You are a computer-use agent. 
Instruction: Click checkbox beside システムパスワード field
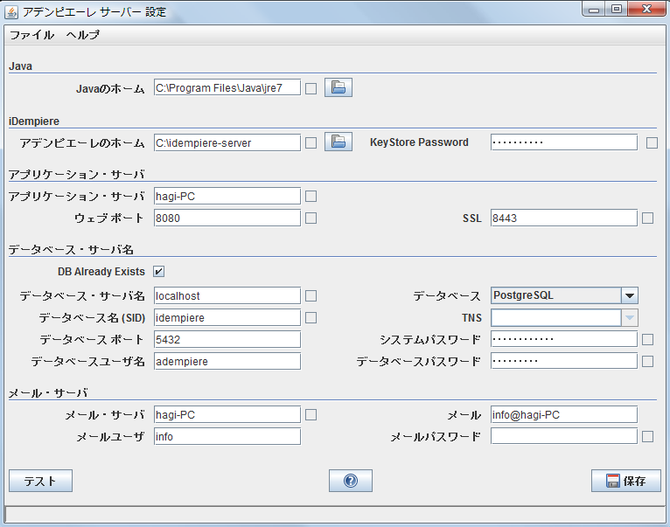(648, 339)
